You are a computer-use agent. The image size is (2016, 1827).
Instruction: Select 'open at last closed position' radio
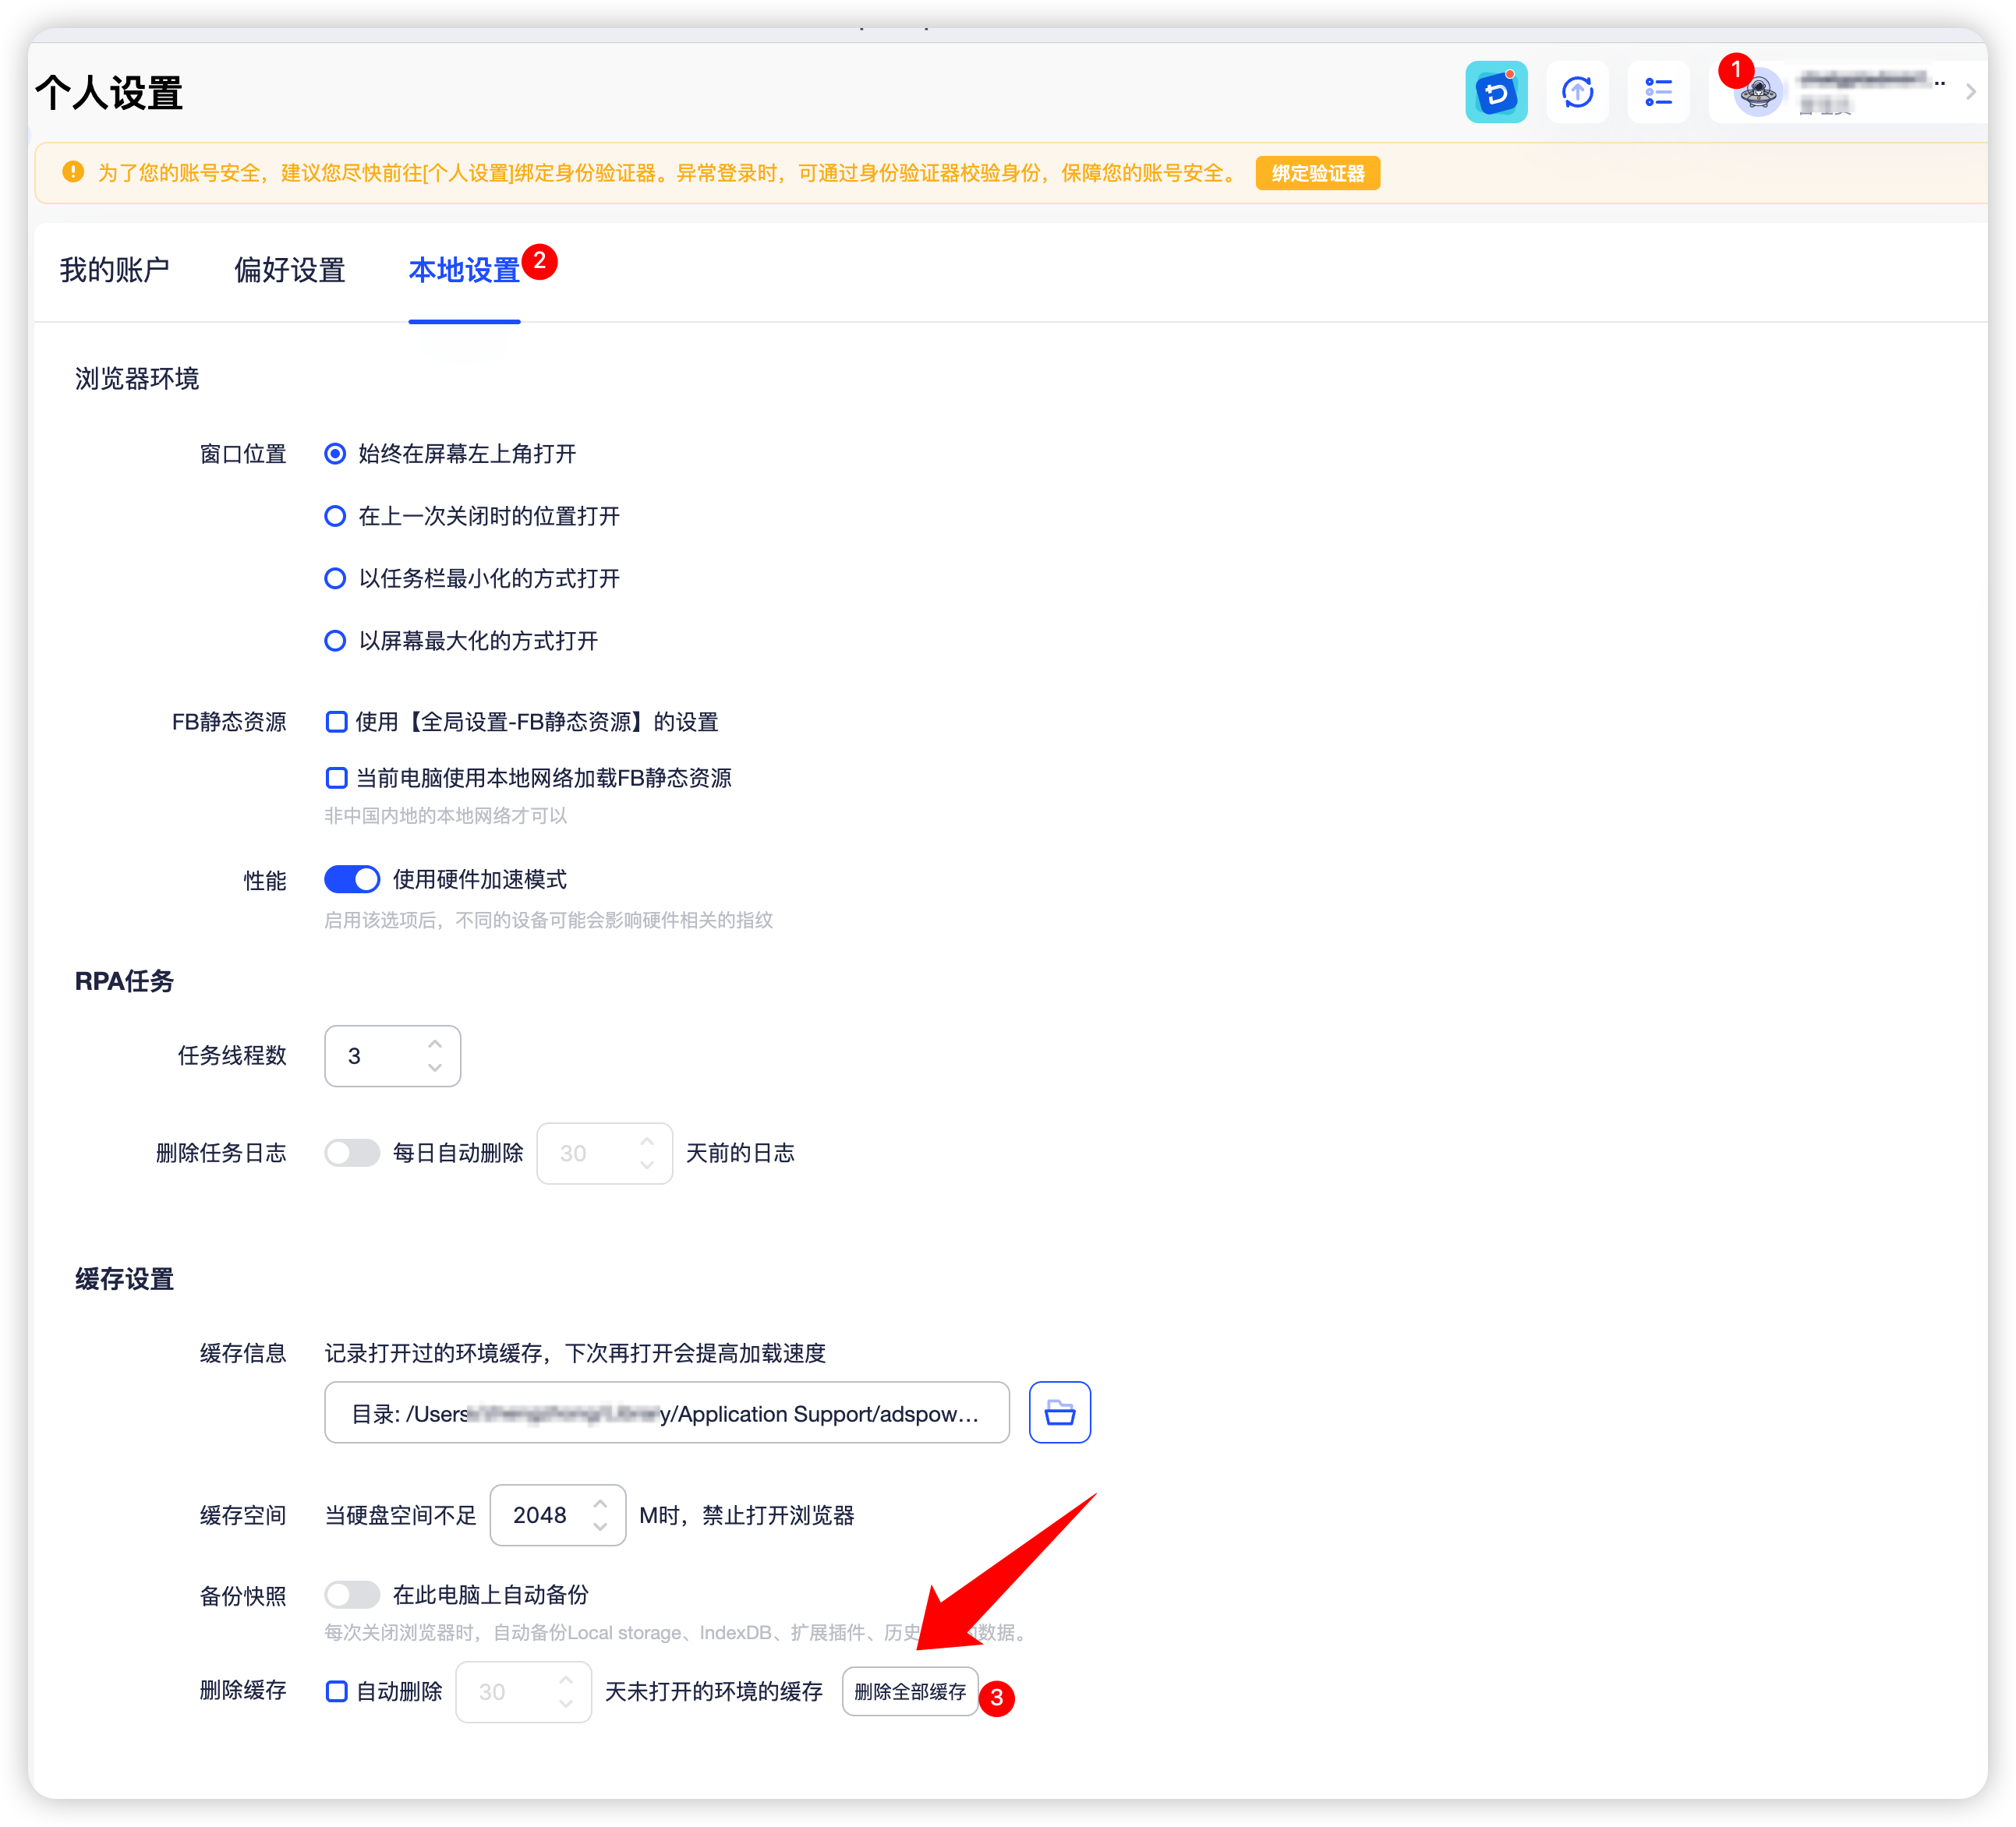tap(335, 516)
